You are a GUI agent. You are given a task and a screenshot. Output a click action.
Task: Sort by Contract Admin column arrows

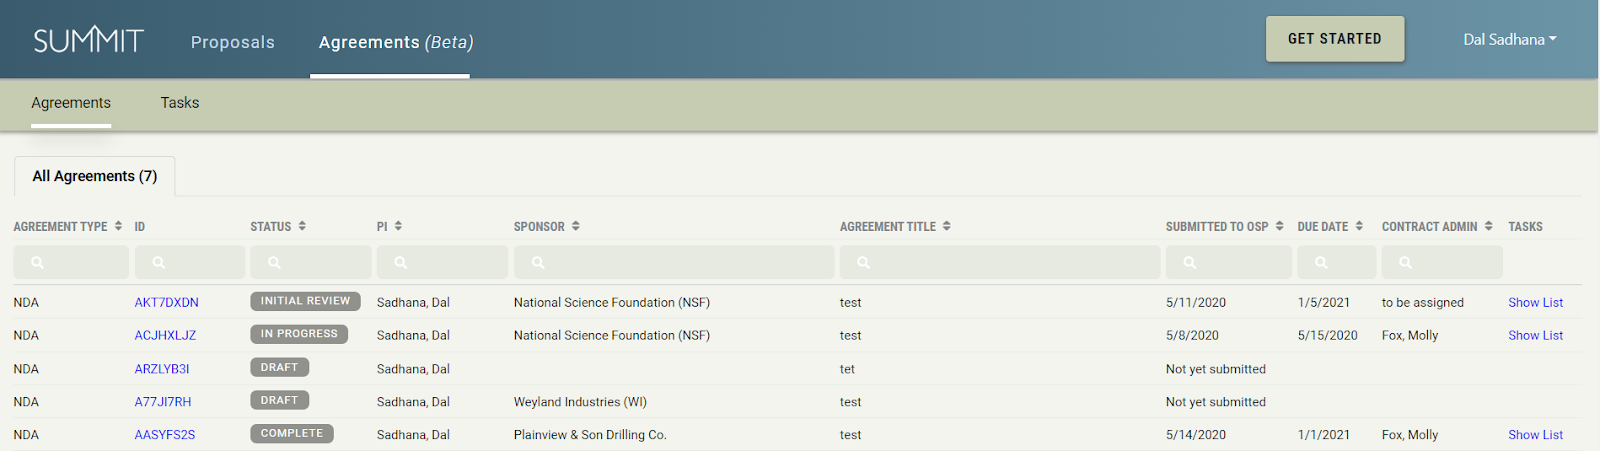(1488, 226)
